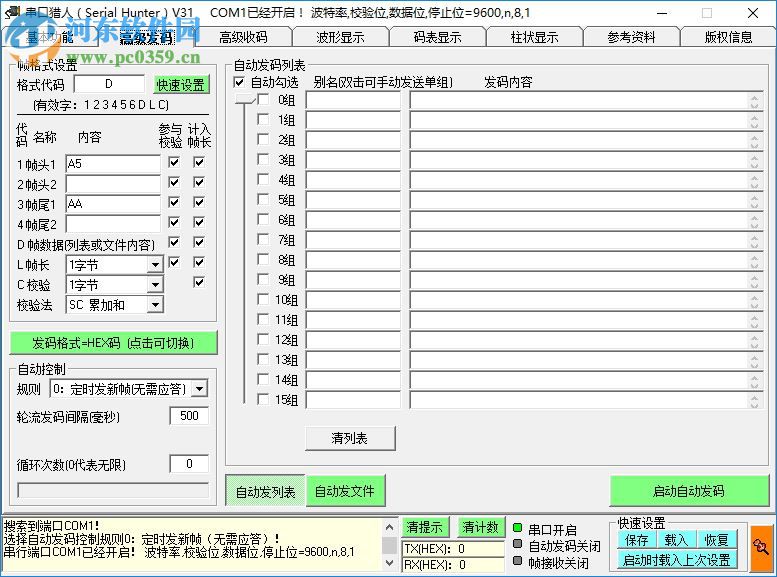This screenshot has height=577, width=777.
Task: Click the 格式代码 input field
Action: point(110,84)
